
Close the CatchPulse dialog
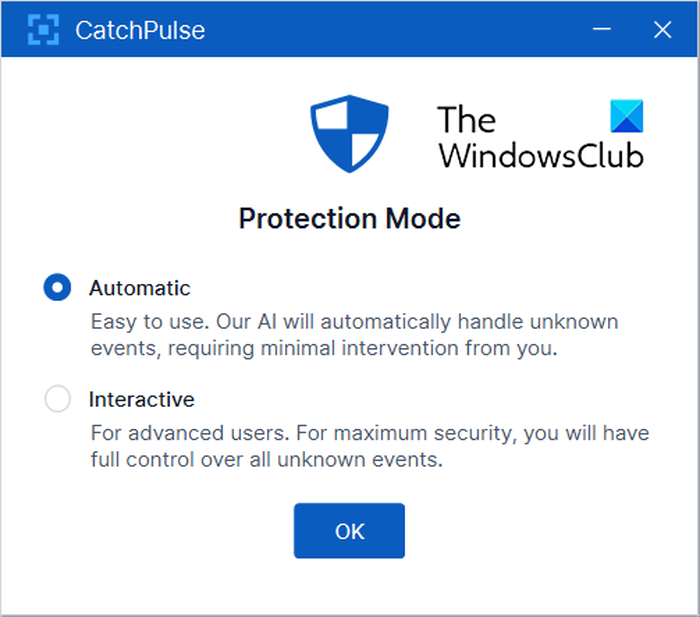click(662, 30)
